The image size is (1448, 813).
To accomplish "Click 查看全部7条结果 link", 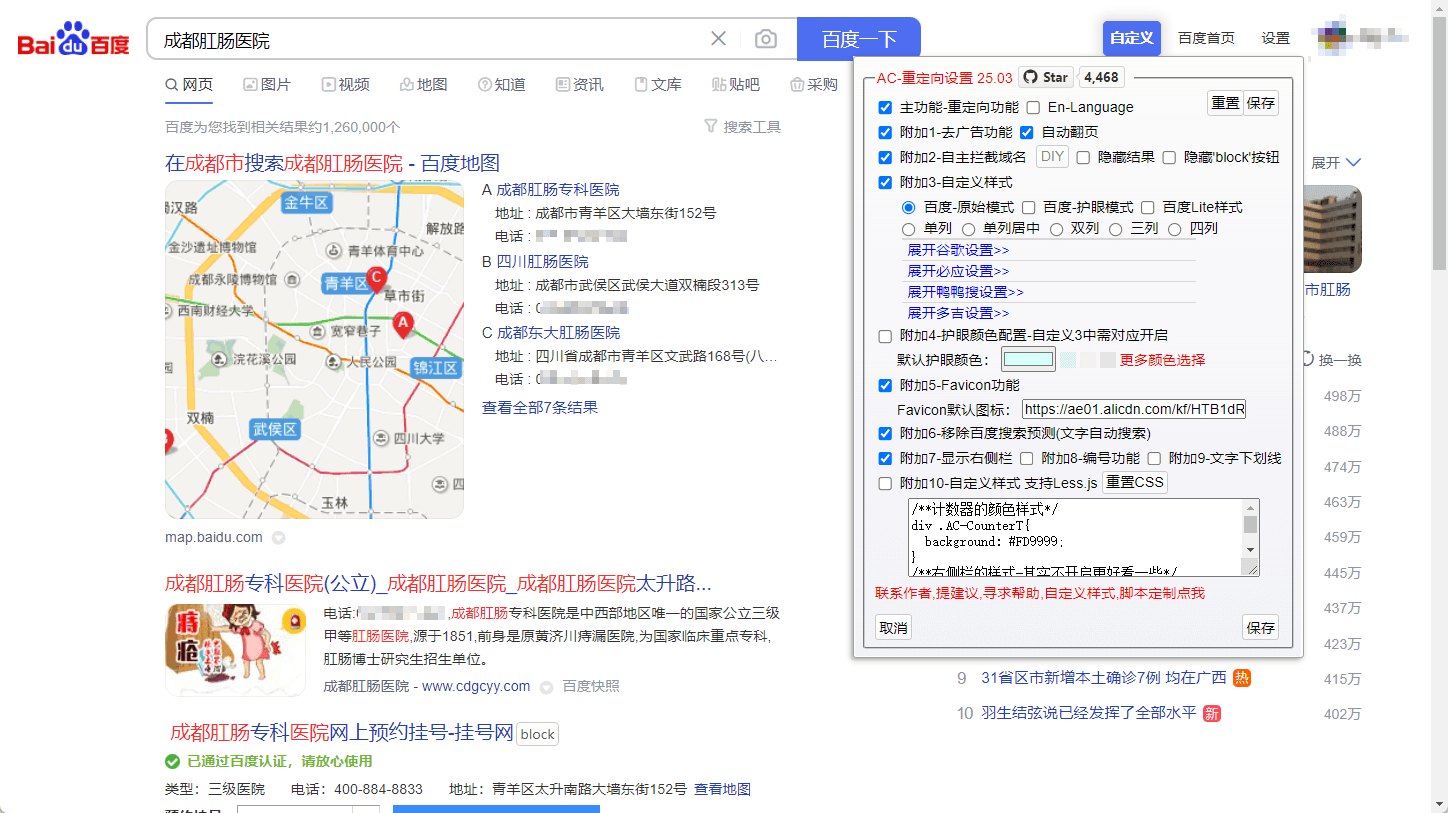I will tap(540, 407).
